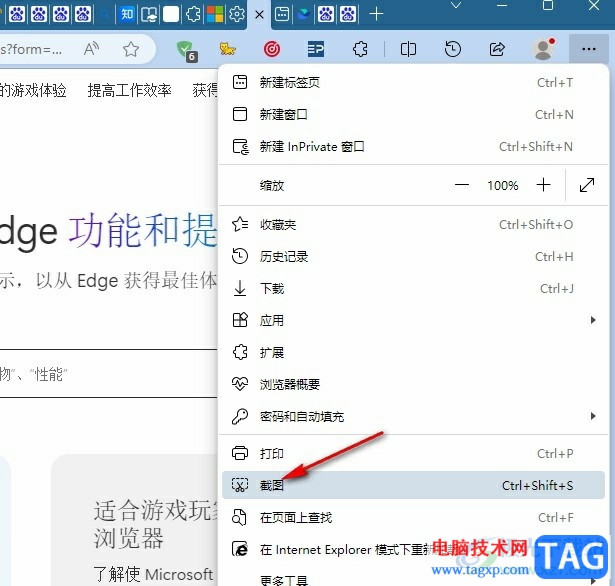Select Reload in Internet Explorer mode item
Image resolution: width=615 pixels, height=586 pixels.
(x=413, y=550)
